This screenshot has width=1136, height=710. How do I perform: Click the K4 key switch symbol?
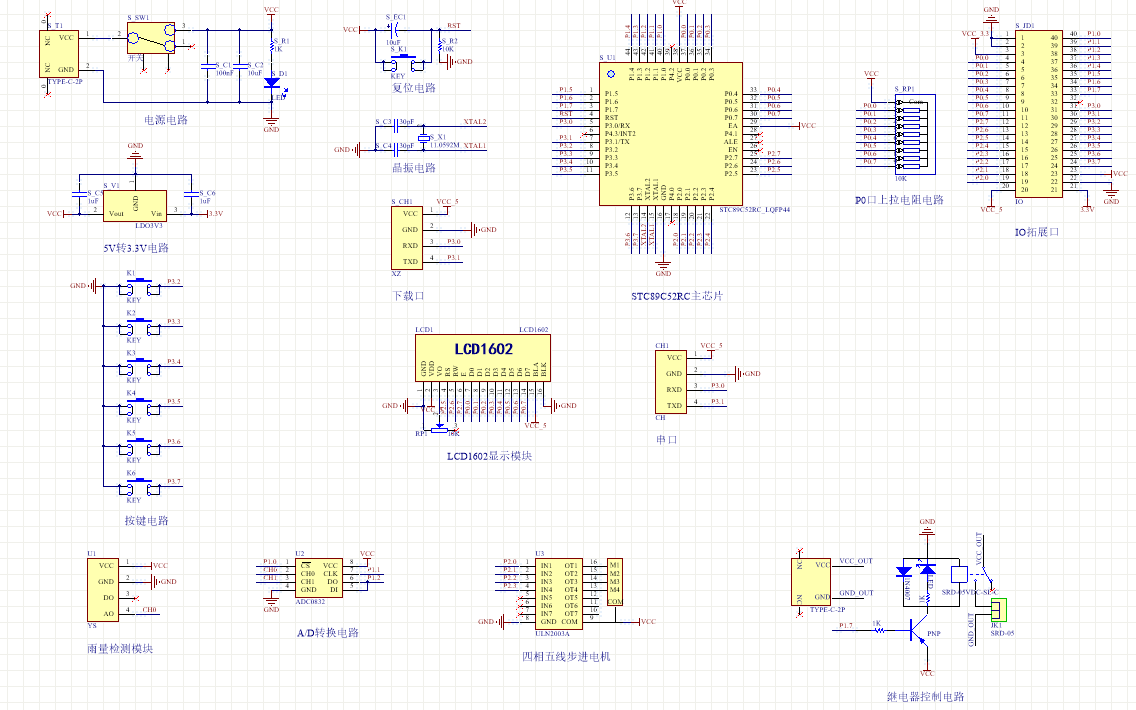point(139,406)
